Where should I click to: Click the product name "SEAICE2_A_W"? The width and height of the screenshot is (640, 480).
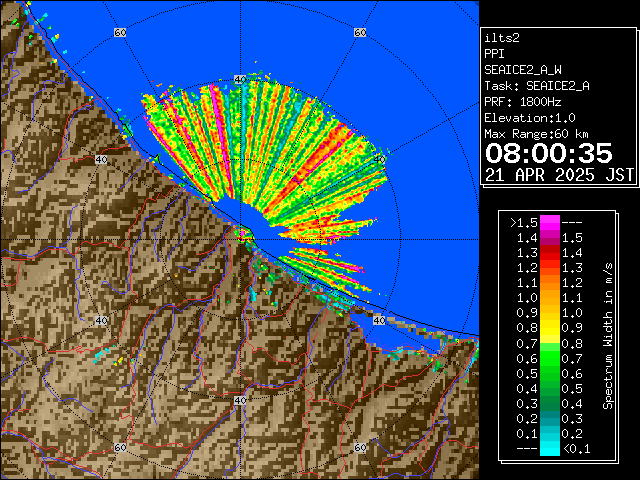click(523, 70)
